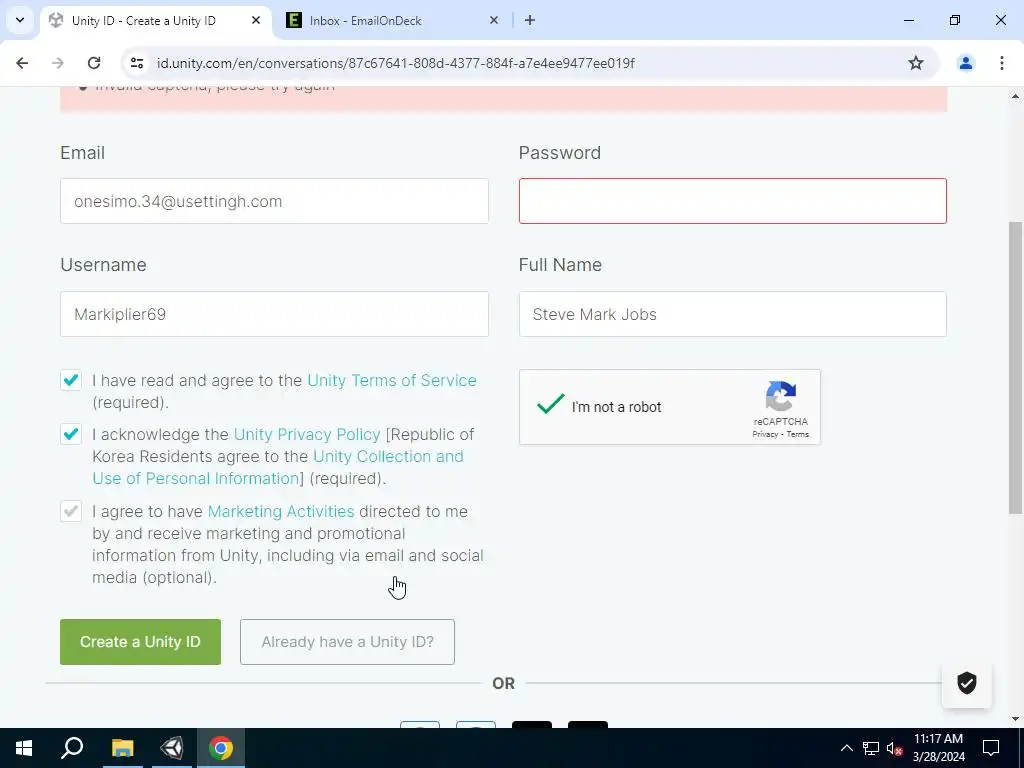This screenshot has height=768, width=1024.
Task: Click the Create a Unity ID button
Action: tap(140, 642)
